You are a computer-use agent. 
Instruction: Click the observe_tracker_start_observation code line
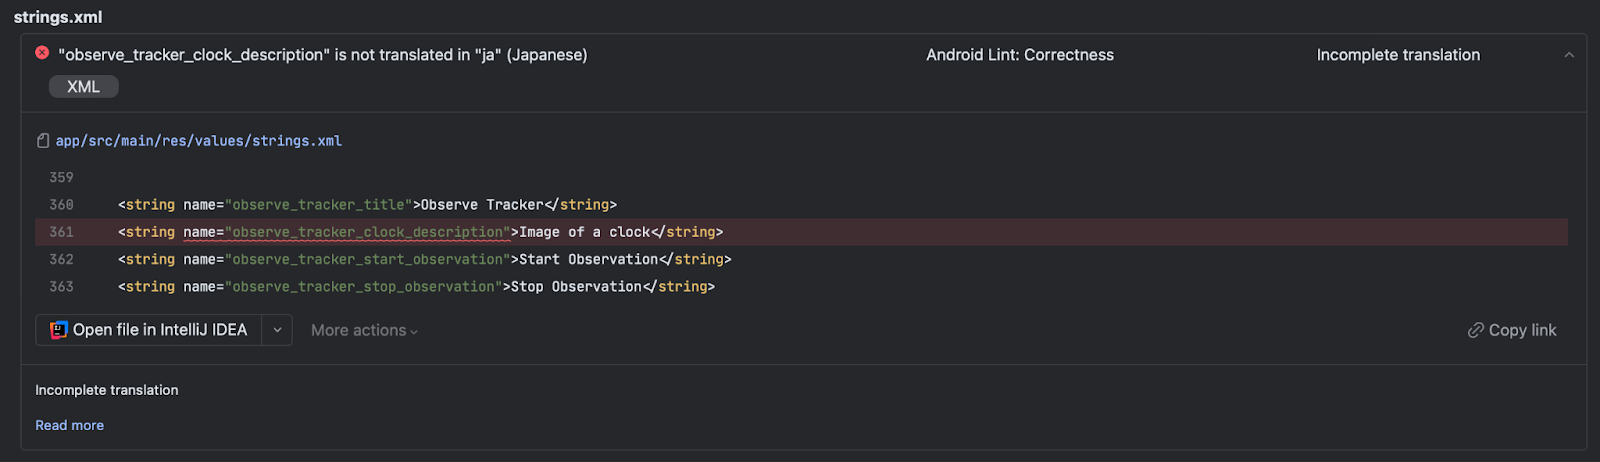click(x=425, y=259)
